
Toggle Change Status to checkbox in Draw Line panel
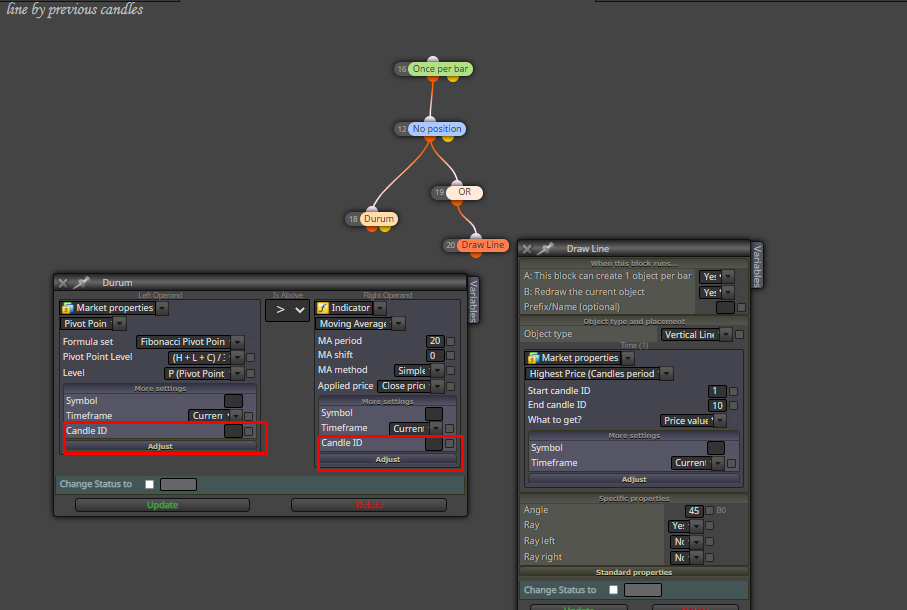[613, 590]
